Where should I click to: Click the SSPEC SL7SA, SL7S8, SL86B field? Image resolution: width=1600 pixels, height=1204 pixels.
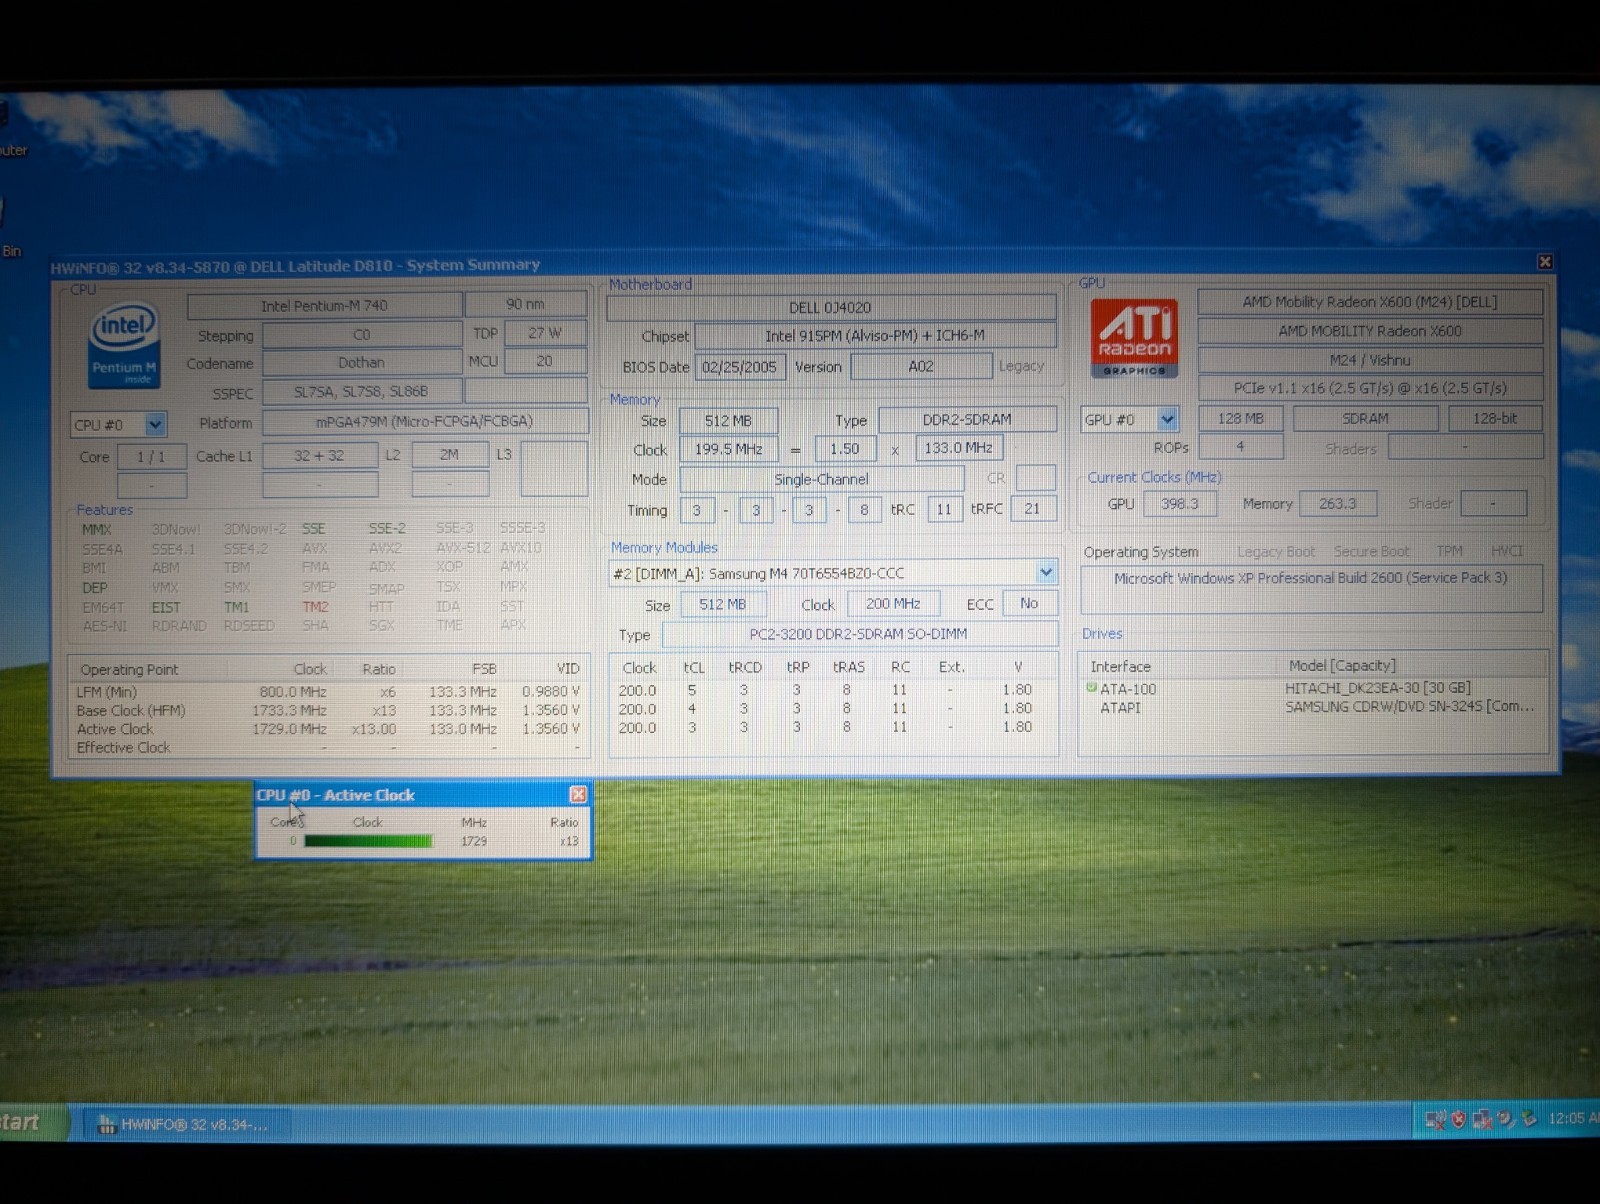coord(362,392)
